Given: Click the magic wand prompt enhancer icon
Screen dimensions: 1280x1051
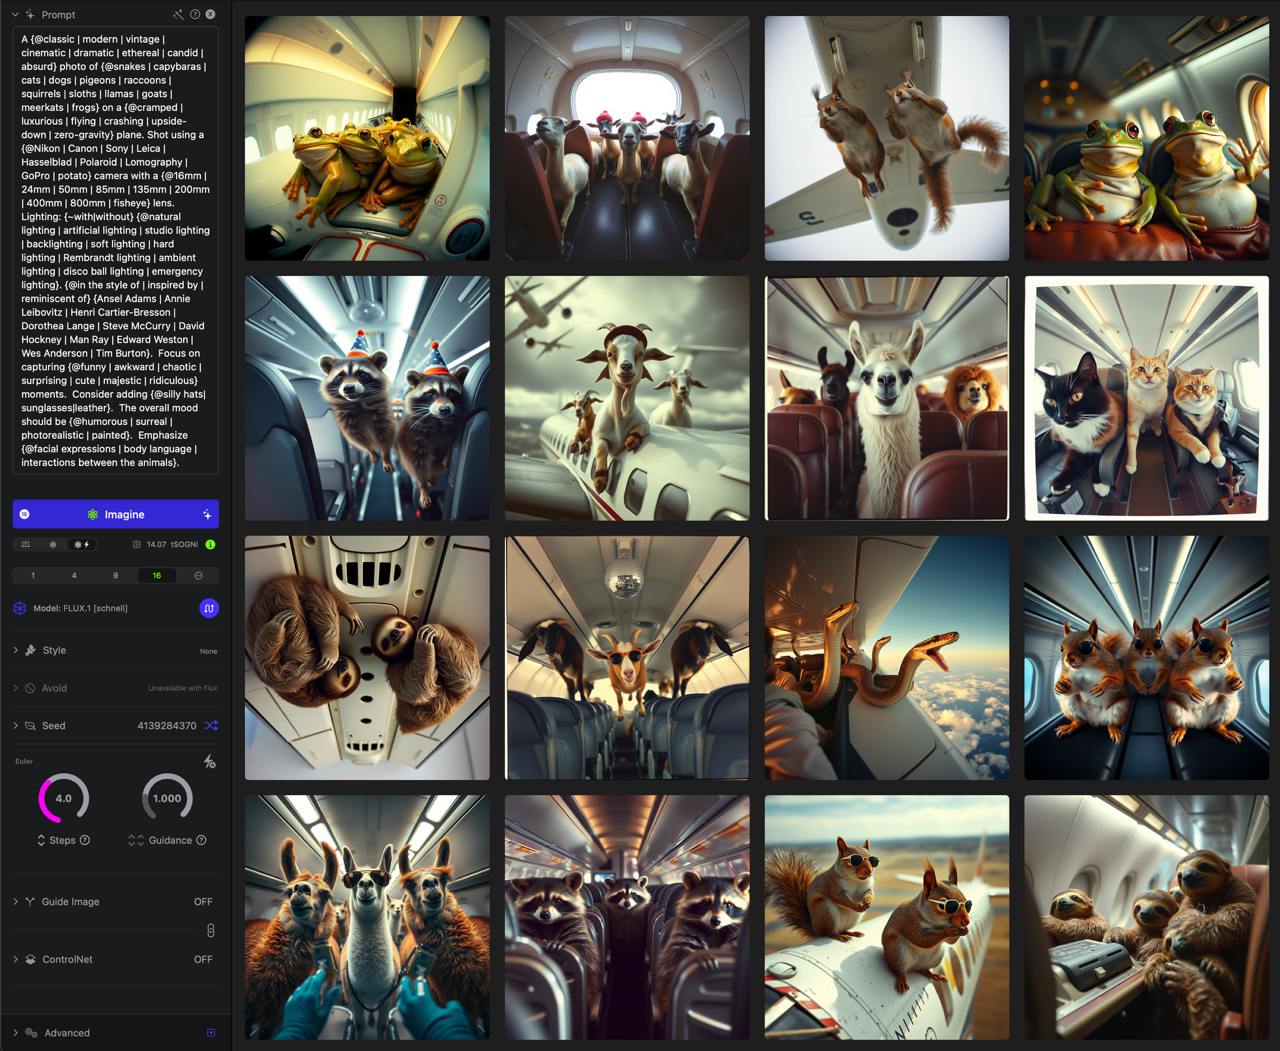Looking at the screenshot, I should [178, 15].
